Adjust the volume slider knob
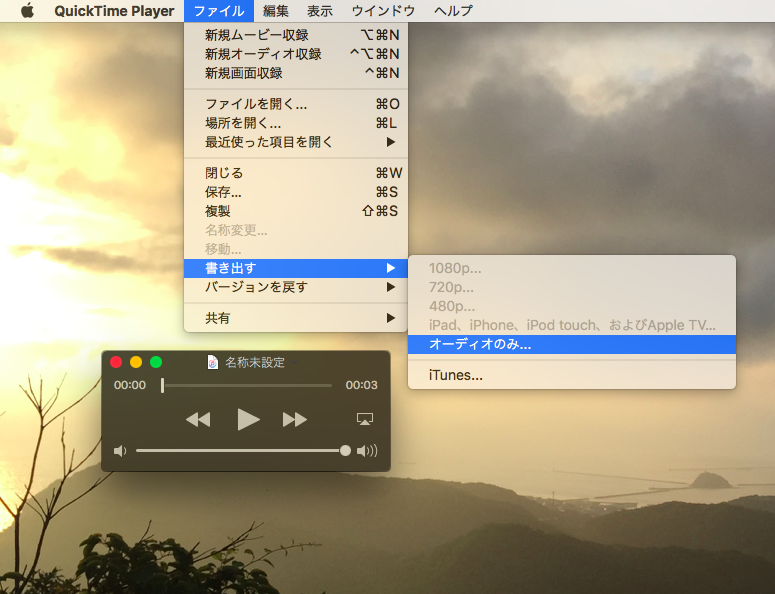 tap(345, 451)
